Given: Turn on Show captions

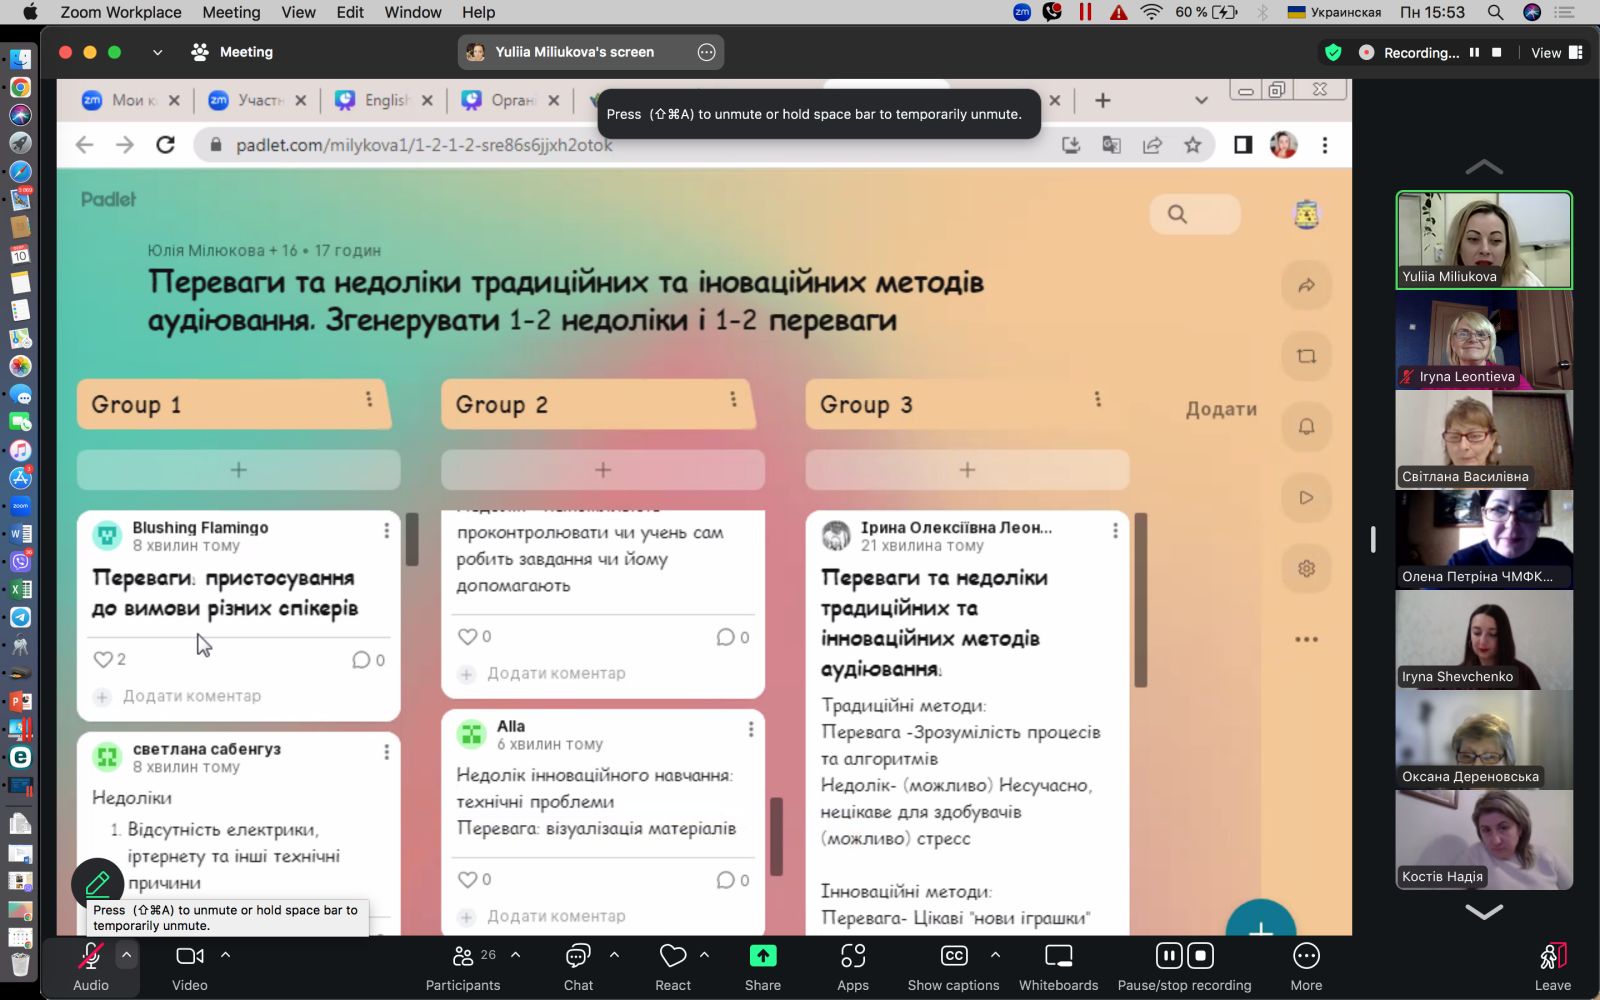Looking at the screenshot, I should click(953, 957).
